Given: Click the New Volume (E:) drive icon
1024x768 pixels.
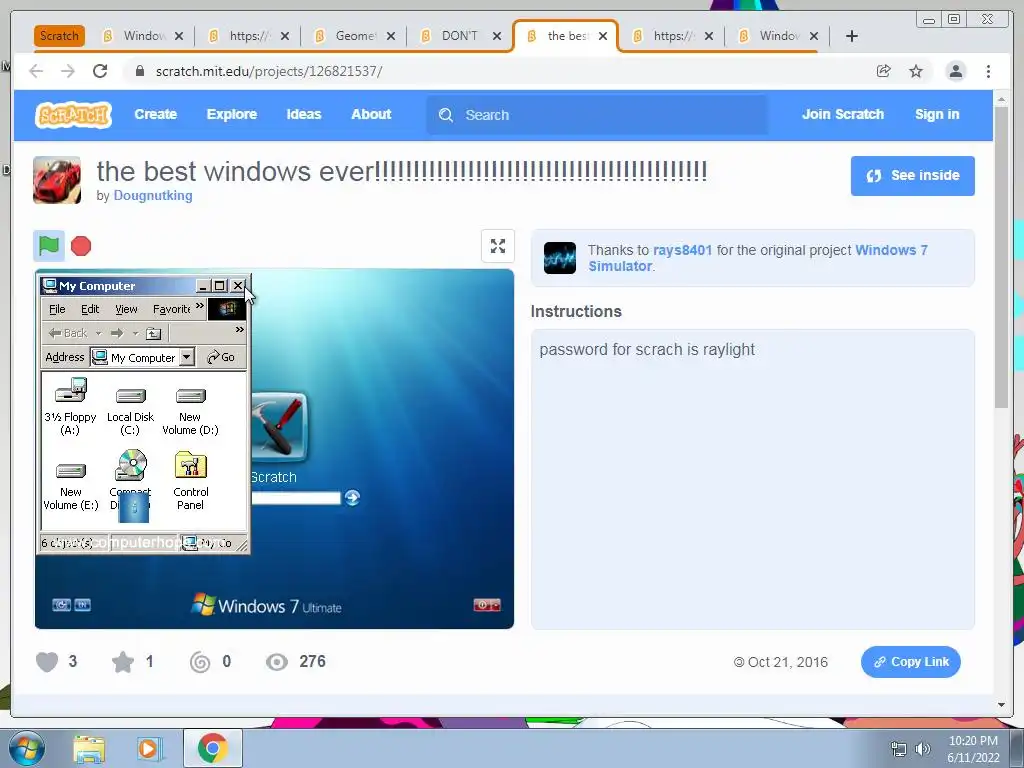Looking at the screenshot, I should click(71, 471).
